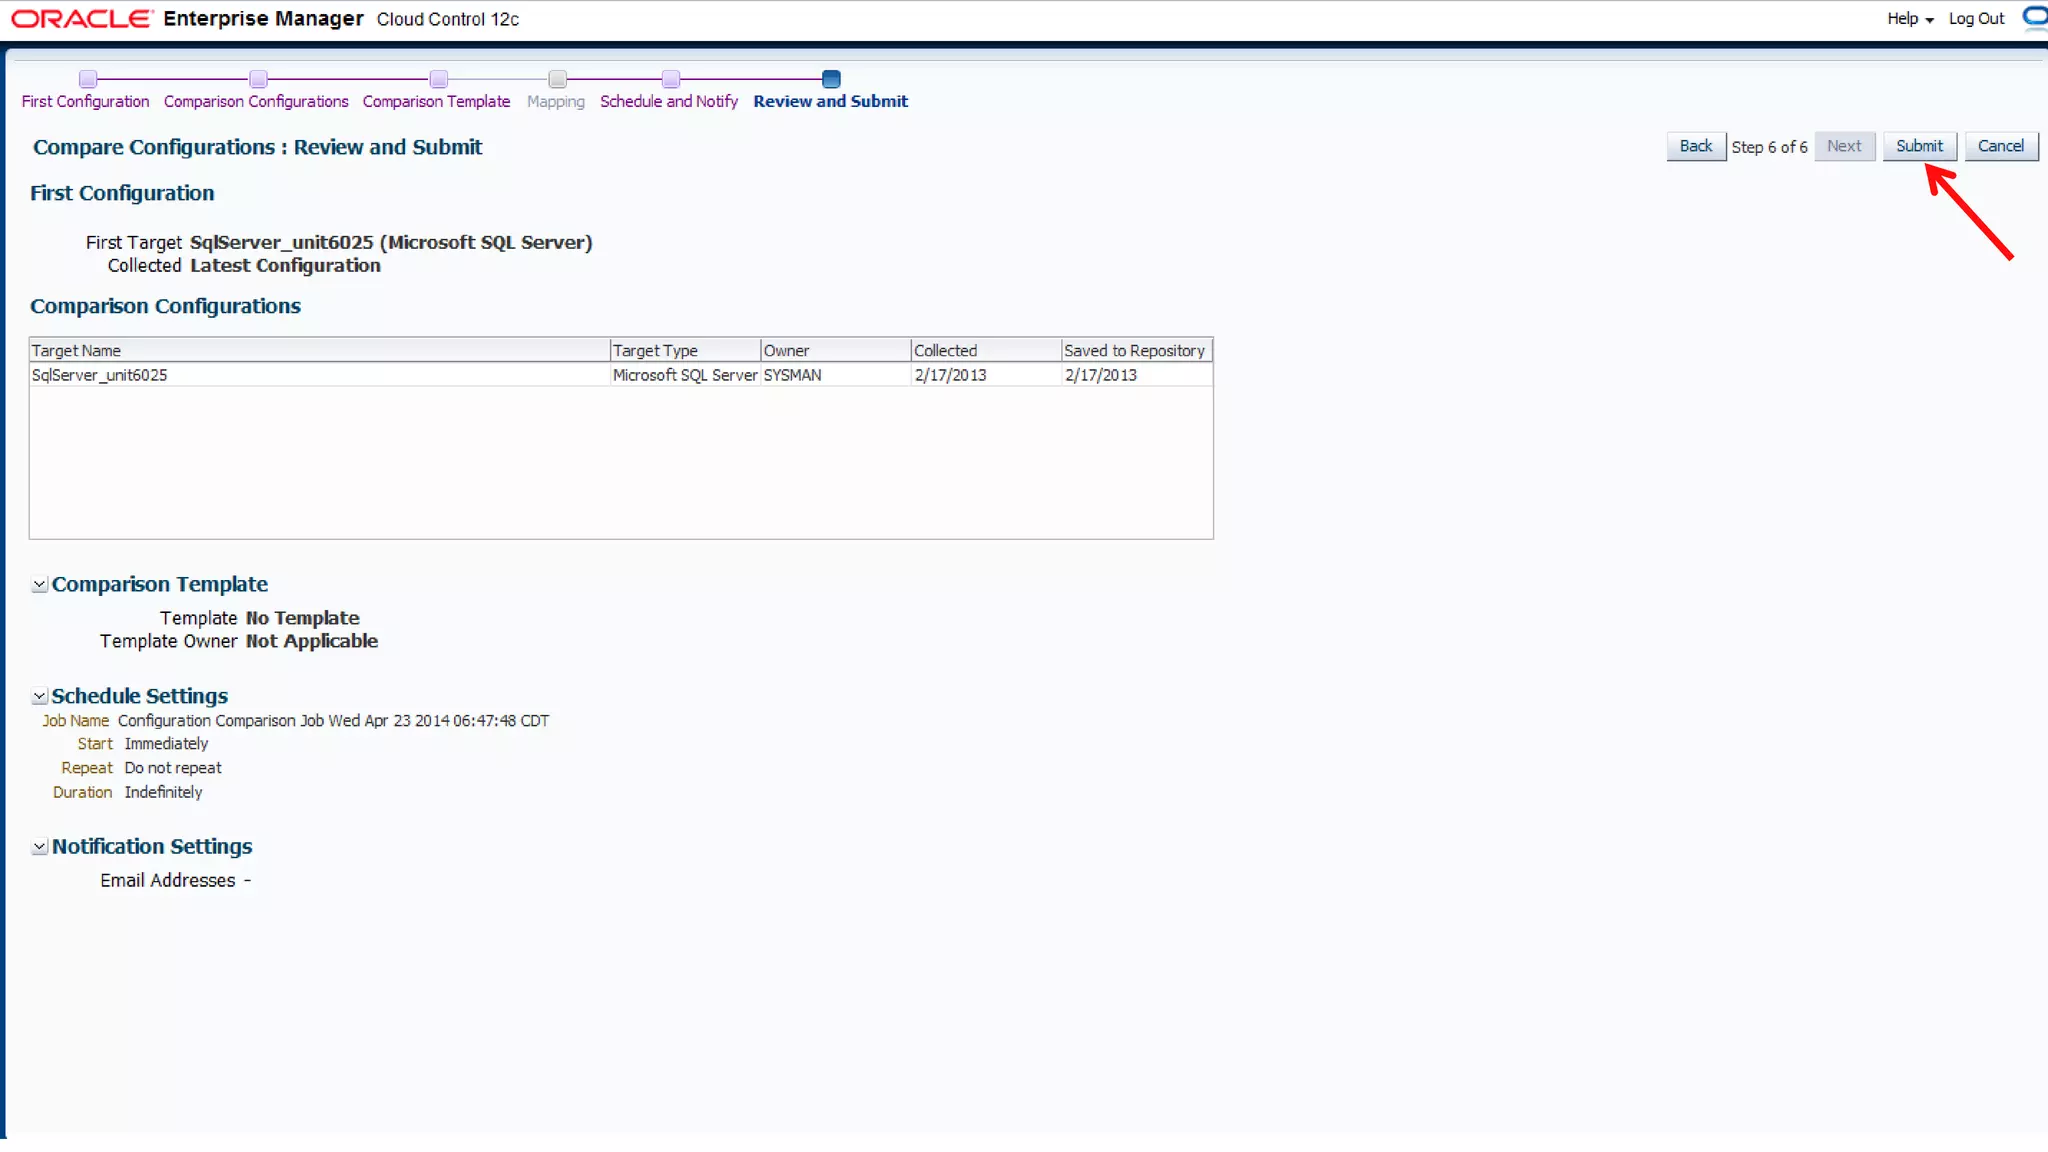Click the Oracle logo
2048x1152 pixels.
(82, 19)
